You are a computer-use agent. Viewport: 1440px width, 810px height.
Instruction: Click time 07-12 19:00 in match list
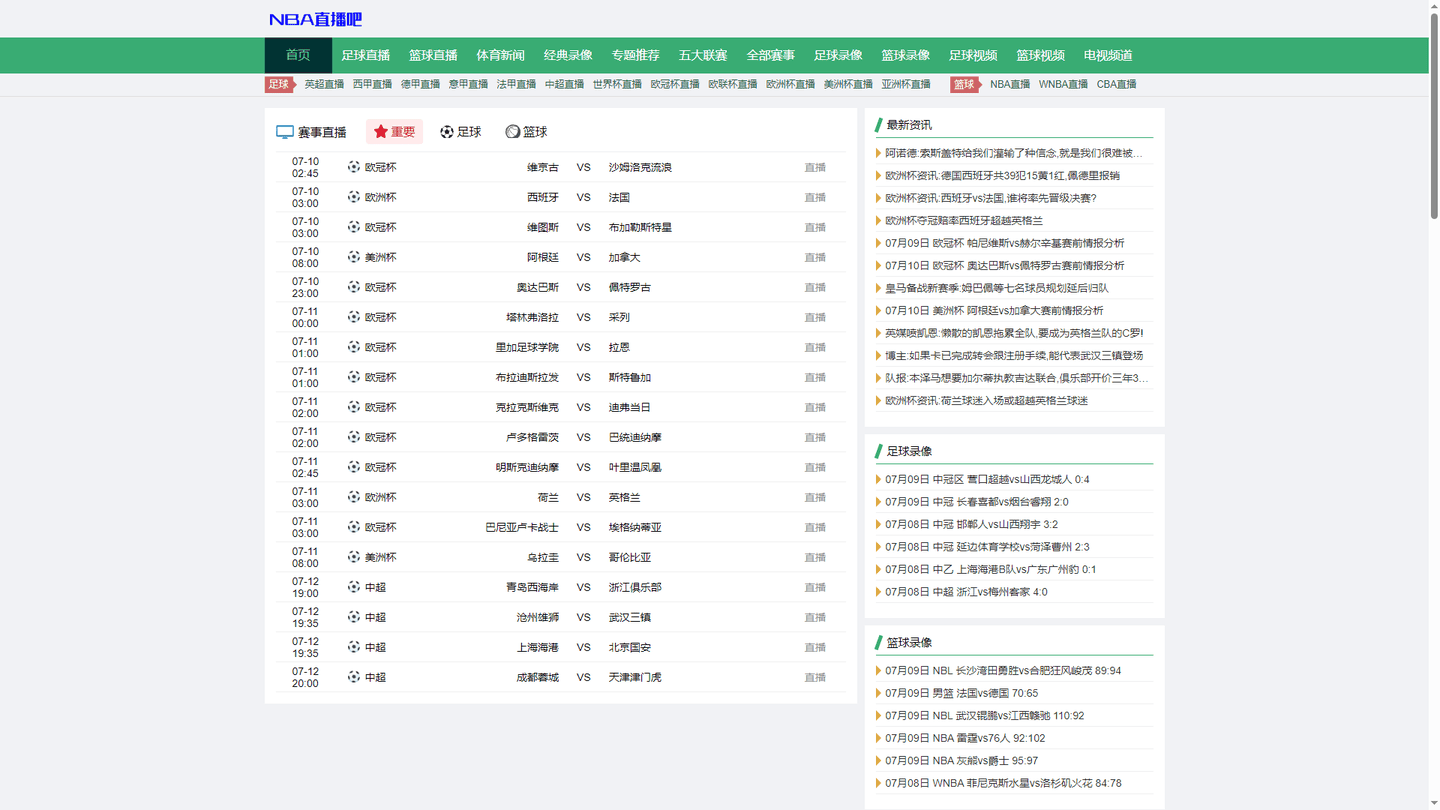[305, 587]
